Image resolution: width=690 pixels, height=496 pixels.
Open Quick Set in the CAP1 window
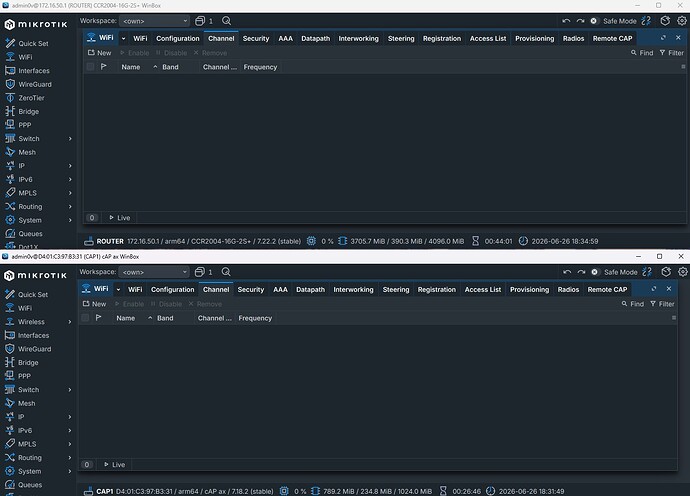[x=26, y=294]
